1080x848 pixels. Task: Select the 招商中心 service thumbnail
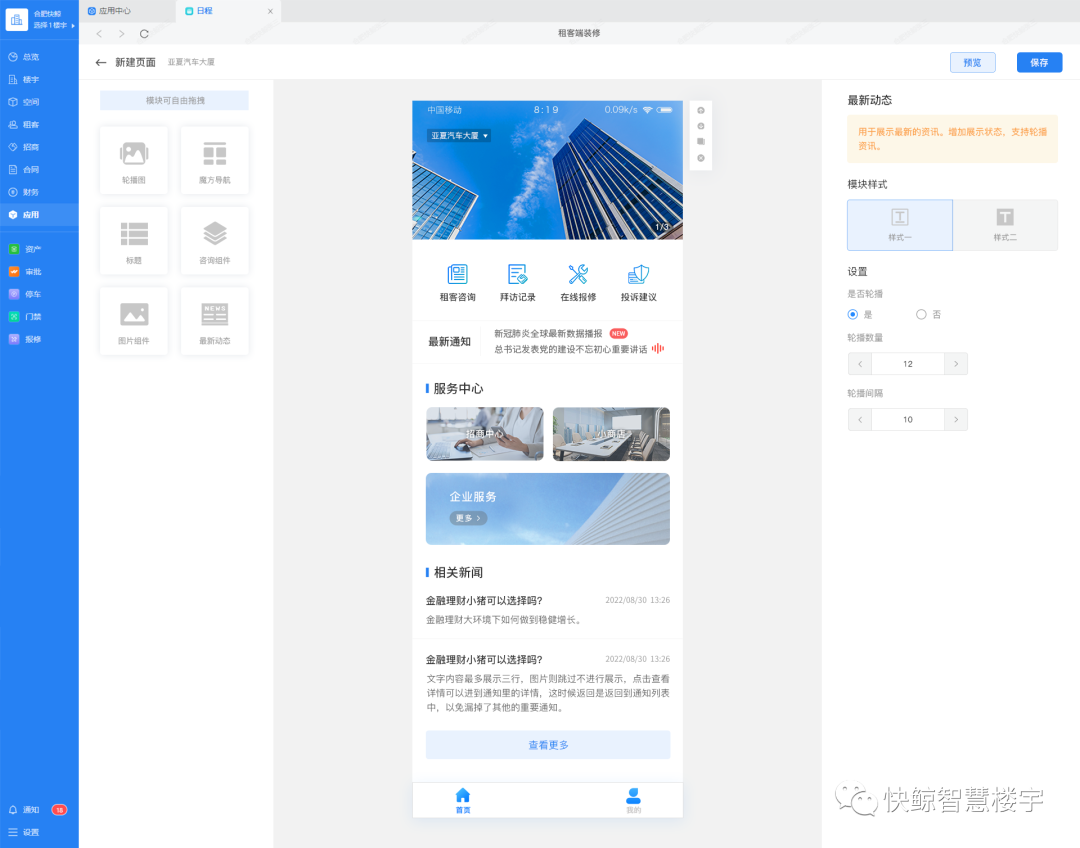point(485,434)
